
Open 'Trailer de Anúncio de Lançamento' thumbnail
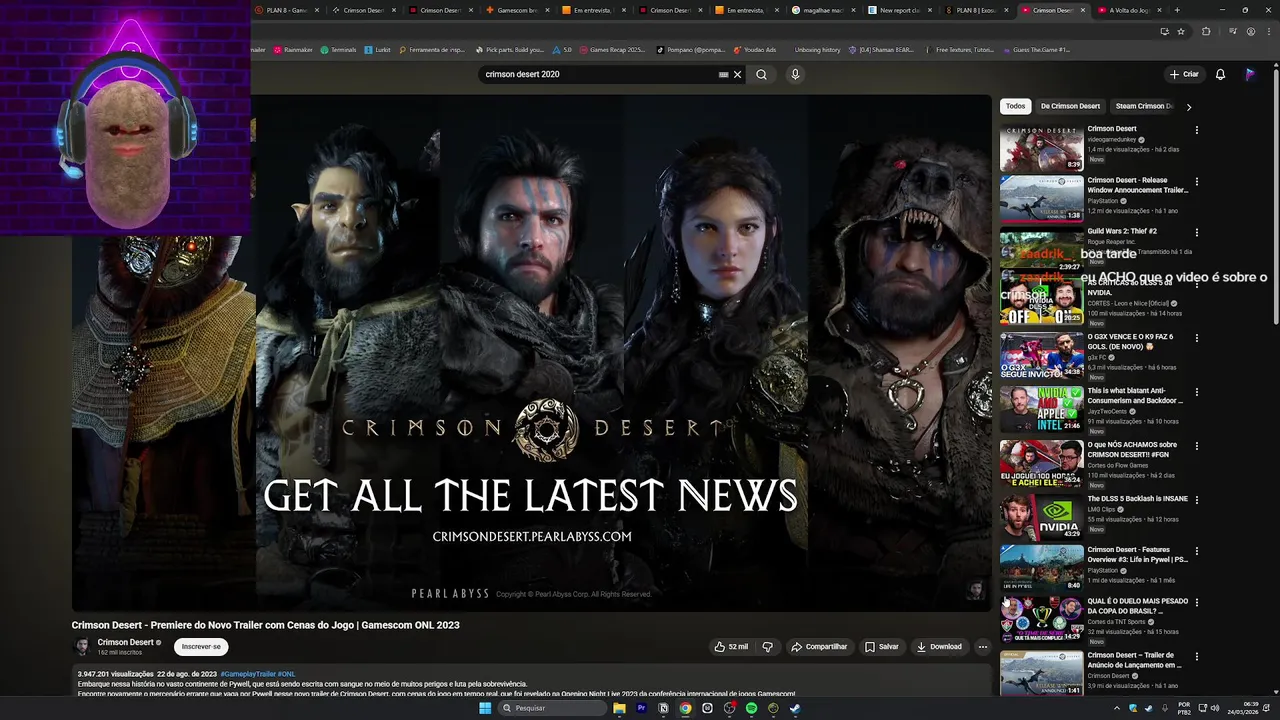1041,674
